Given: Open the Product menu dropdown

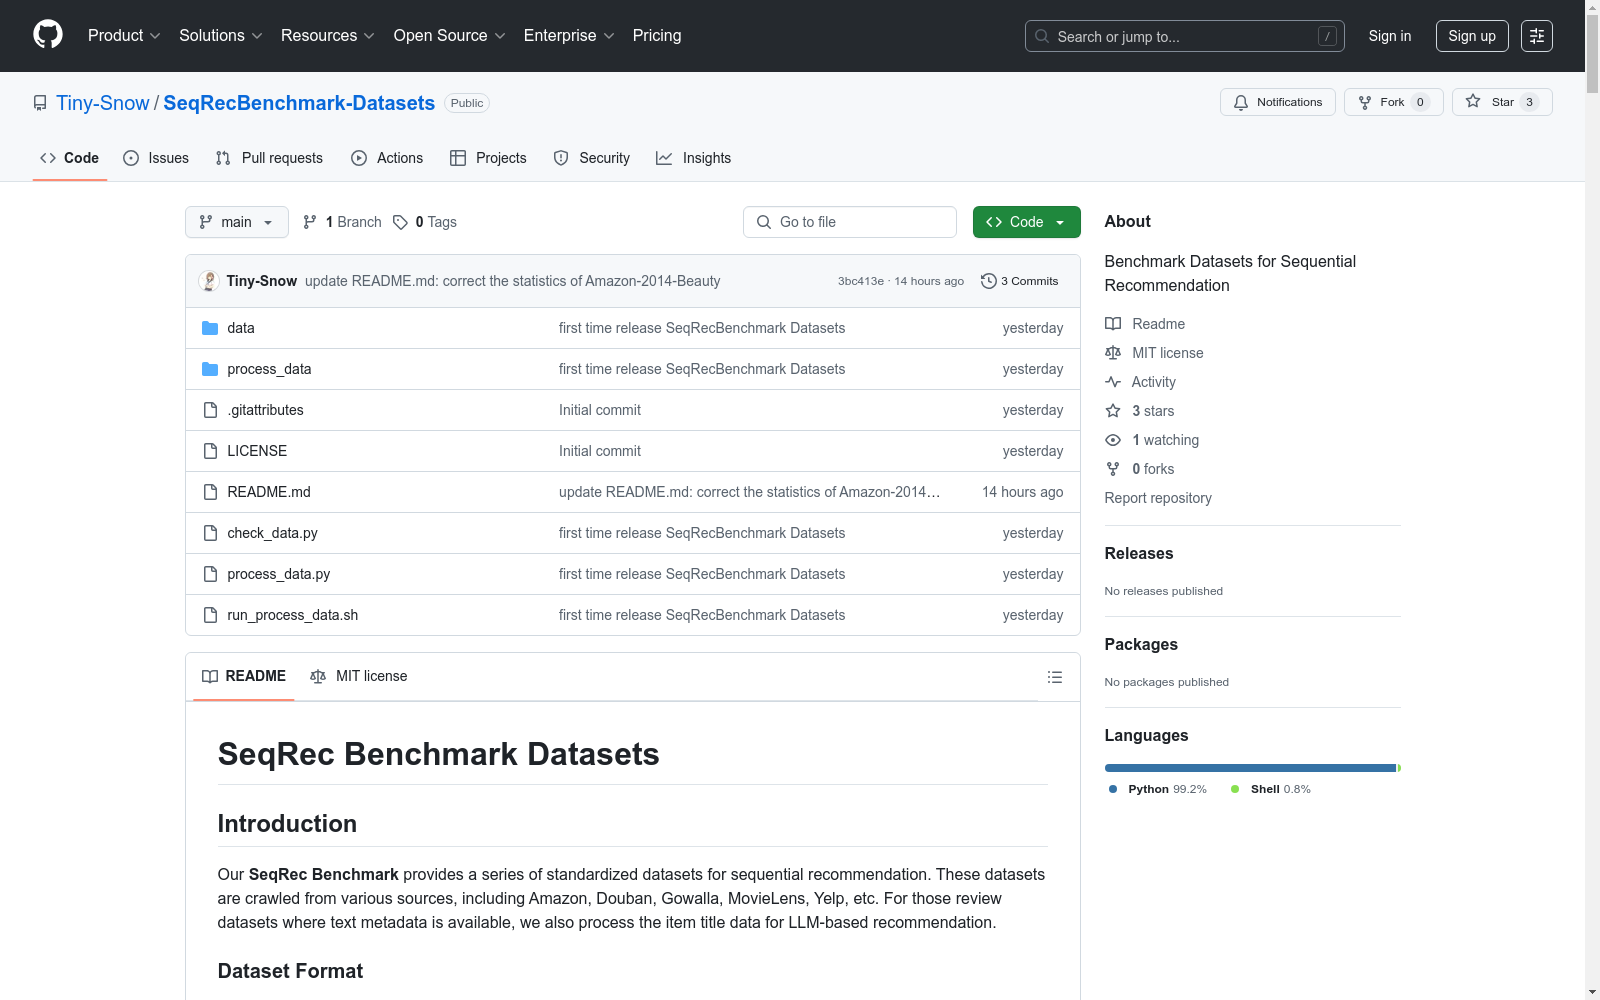Looking at the screenshot, I should tap(123, 35).
